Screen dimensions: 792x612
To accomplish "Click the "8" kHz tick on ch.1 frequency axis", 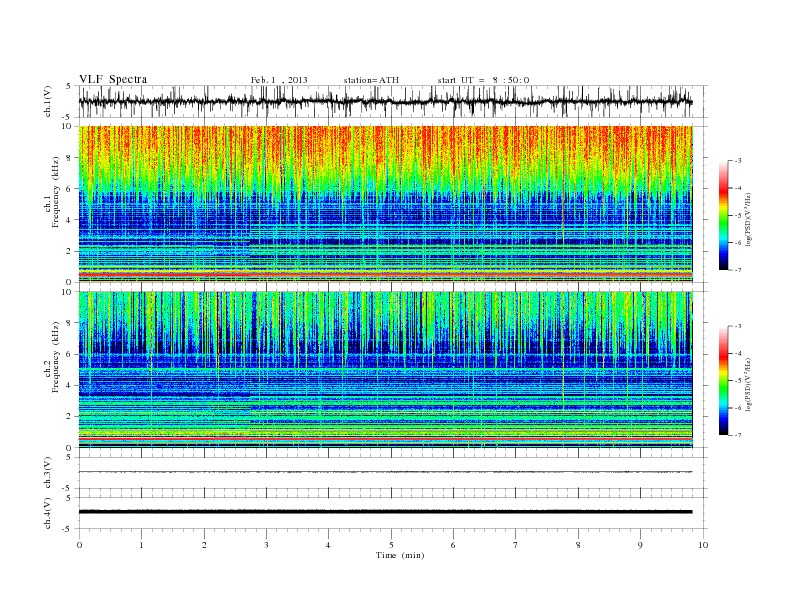I will [x=69, y=158].
